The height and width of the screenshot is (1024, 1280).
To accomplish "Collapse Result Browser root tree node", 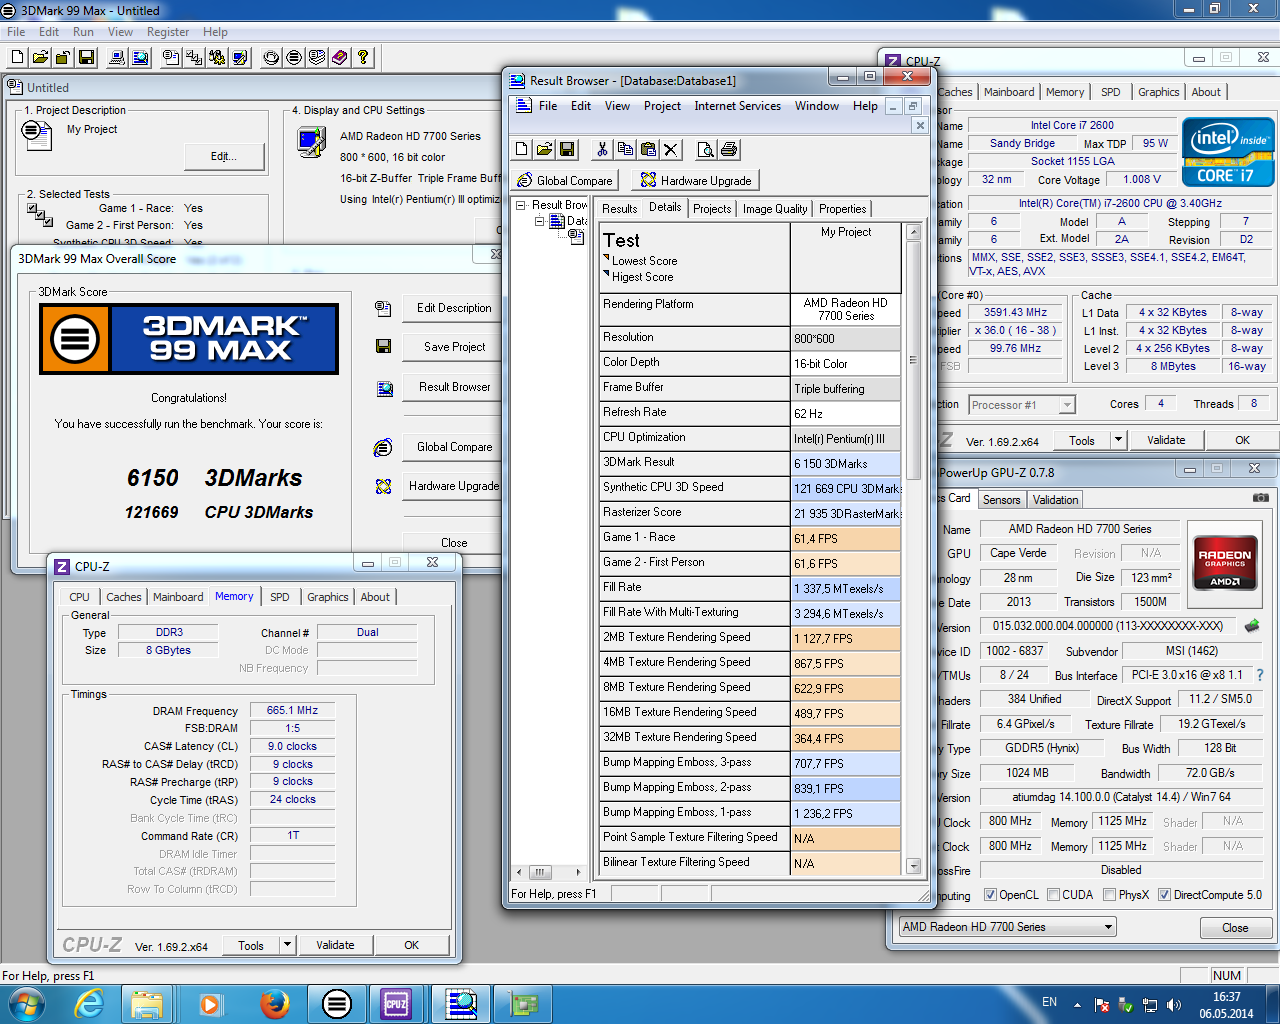I will click(x=521, y=205).
